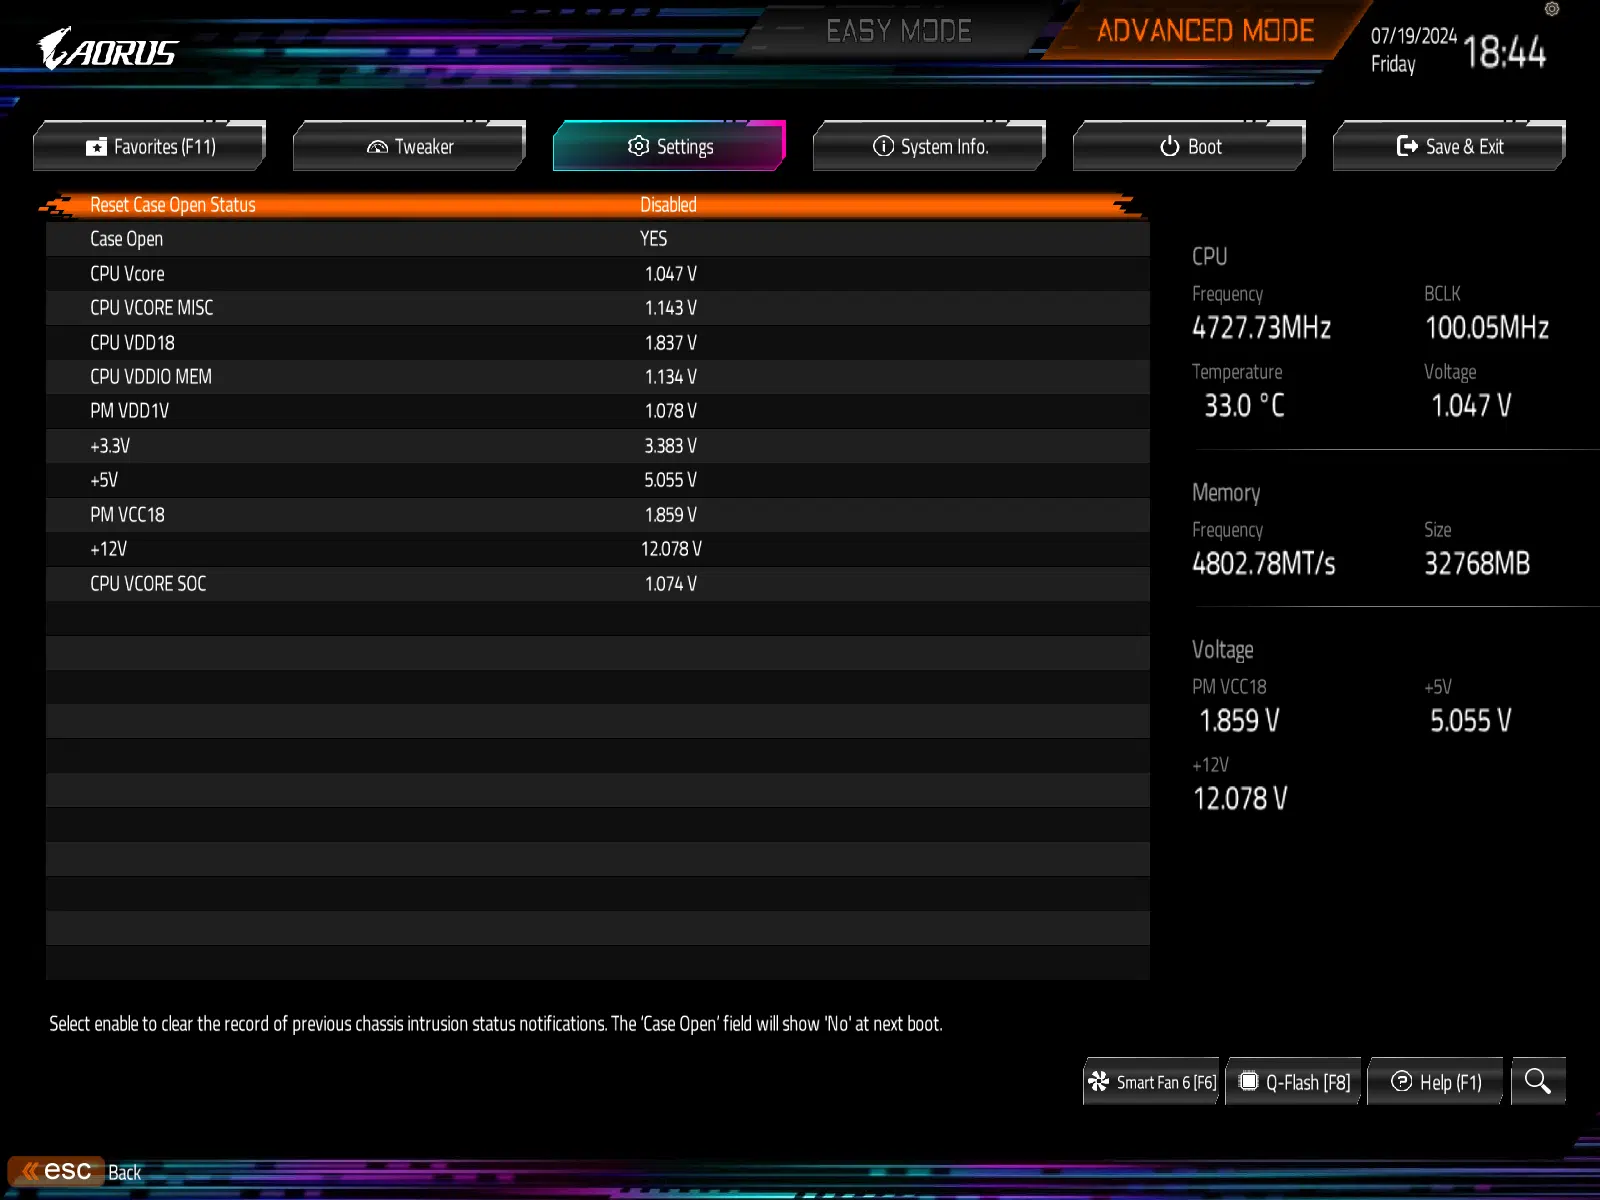
Task: Click the 1.837 V reading
Action: pos(670,343)
